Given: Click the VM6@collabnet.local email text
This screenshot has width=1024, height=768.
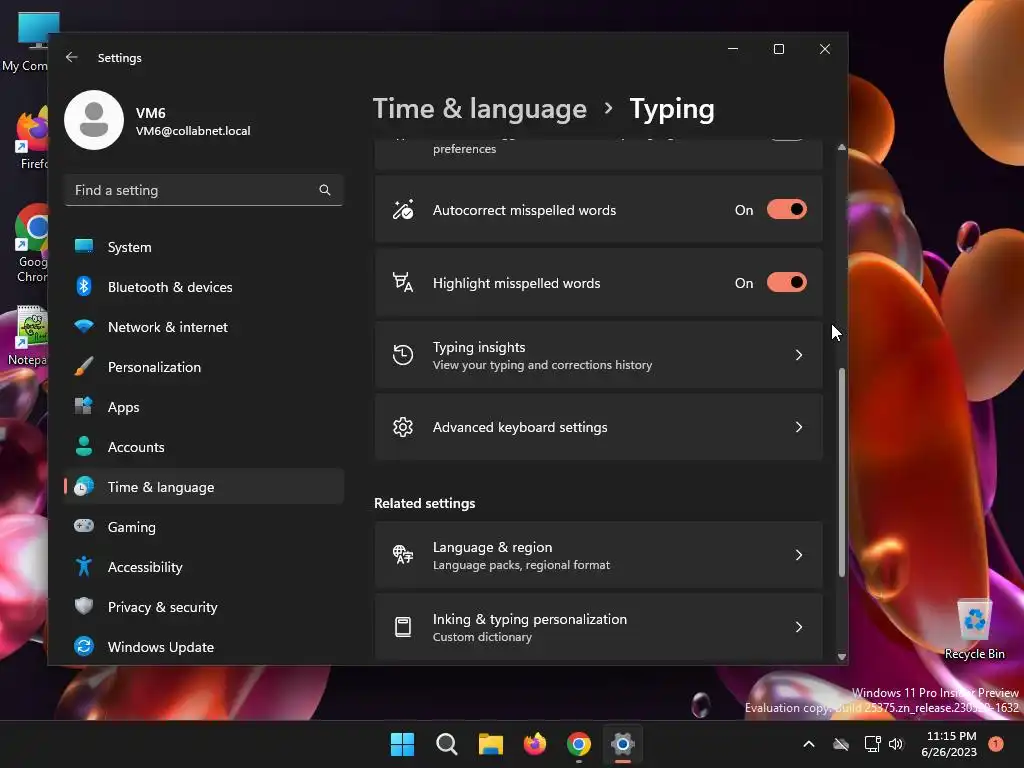Looking at the screenshot, I should 193,131.
